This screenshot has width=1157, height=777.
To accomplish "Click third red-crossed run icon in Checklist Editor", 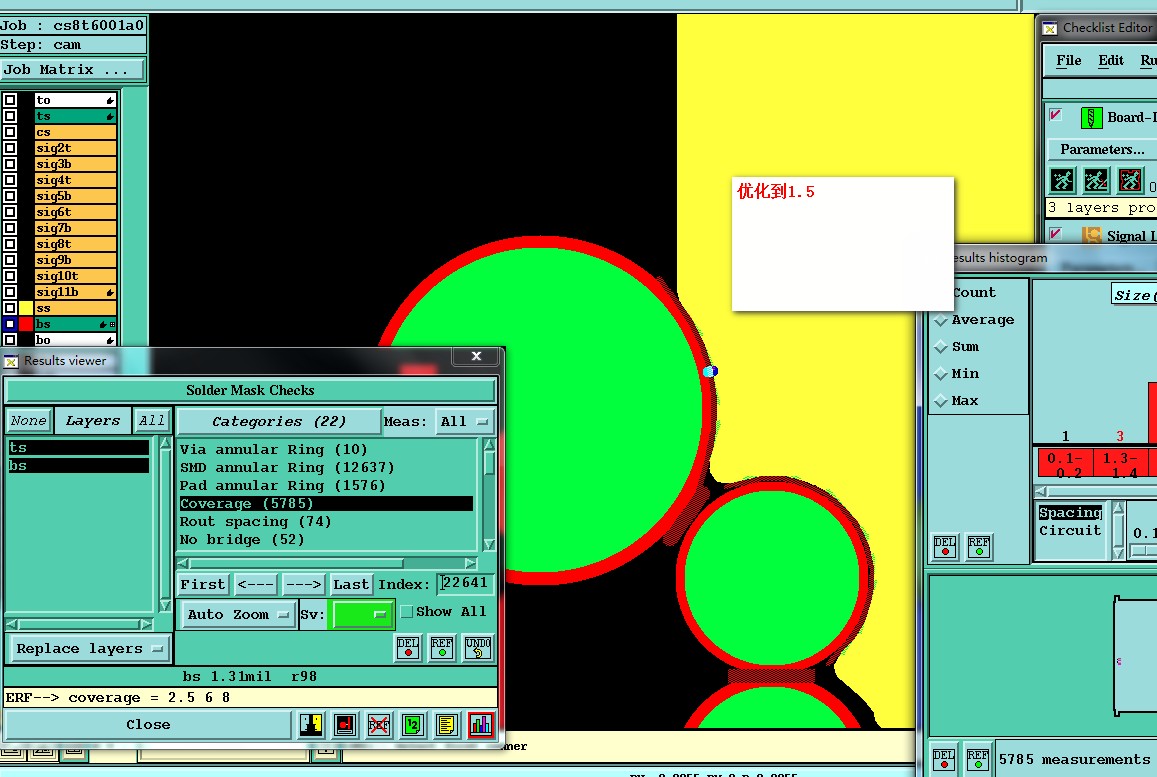I will click(1130, 180).
